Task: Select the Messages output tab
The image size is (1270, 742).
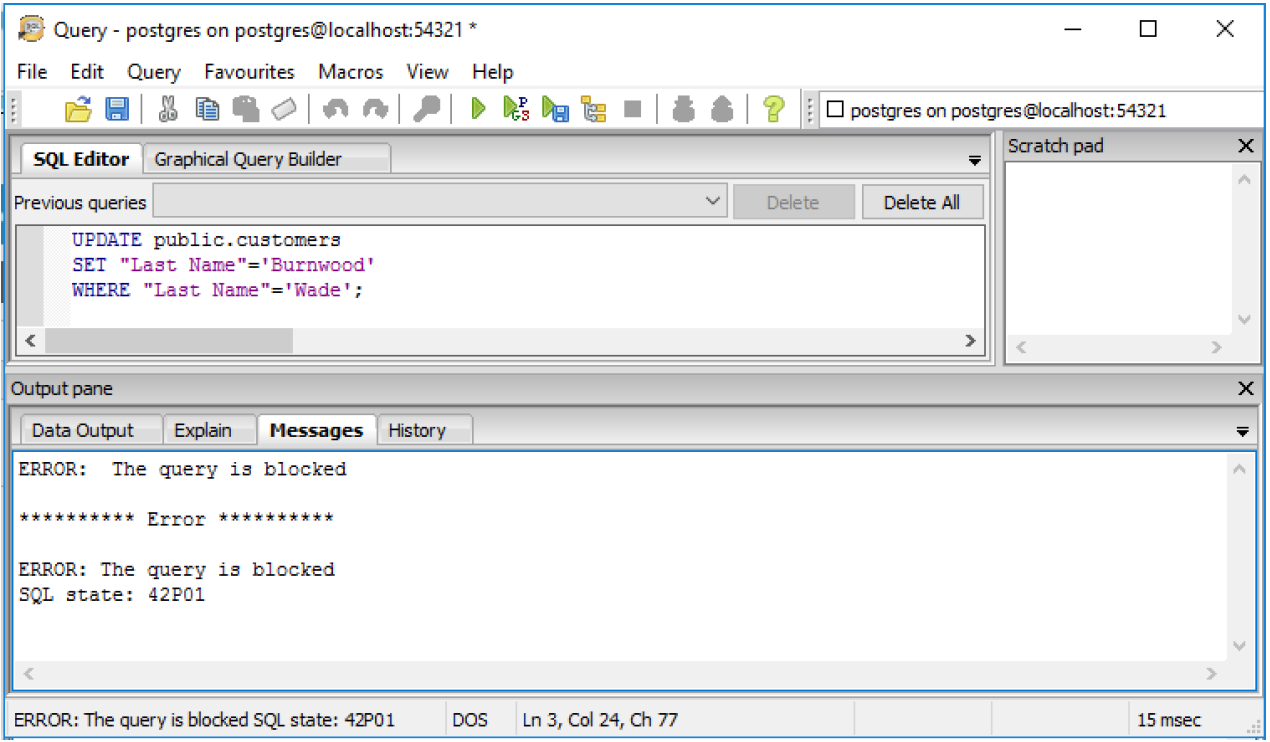Action: point(316,430)
